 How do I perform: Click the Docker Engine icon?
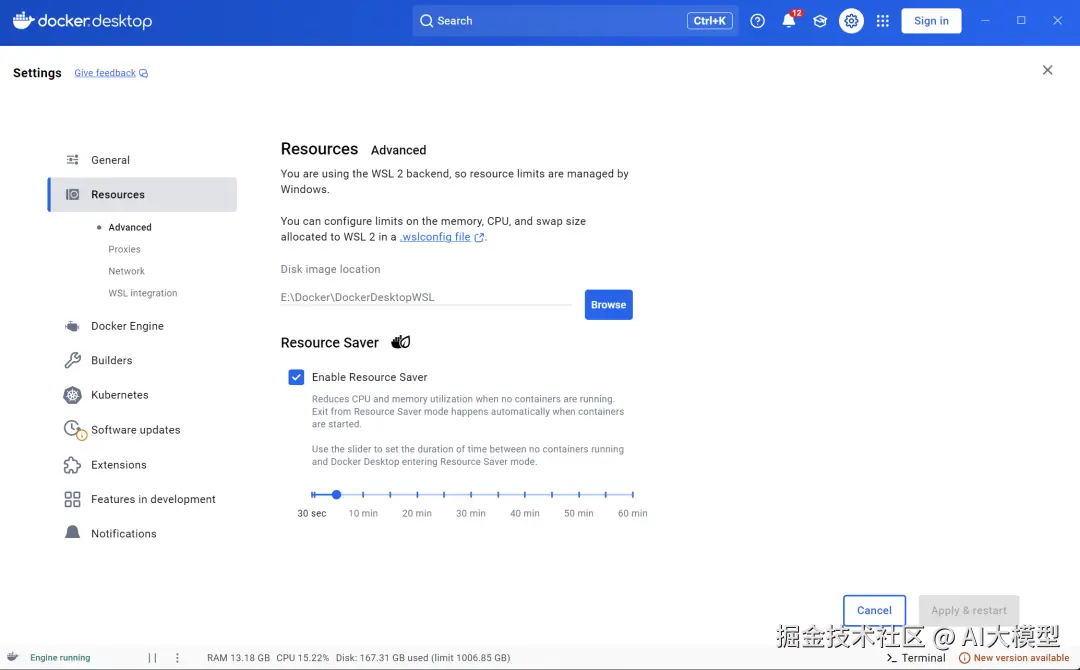(72, 326)
